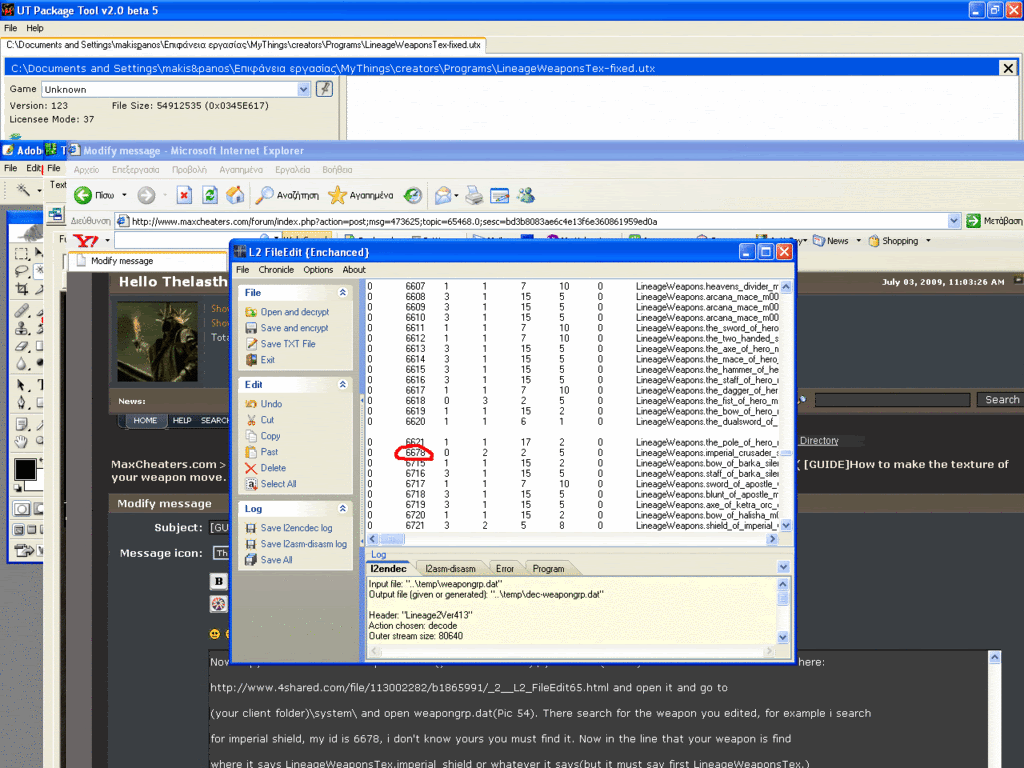Switch to the Error log tab

click(505, 568)
